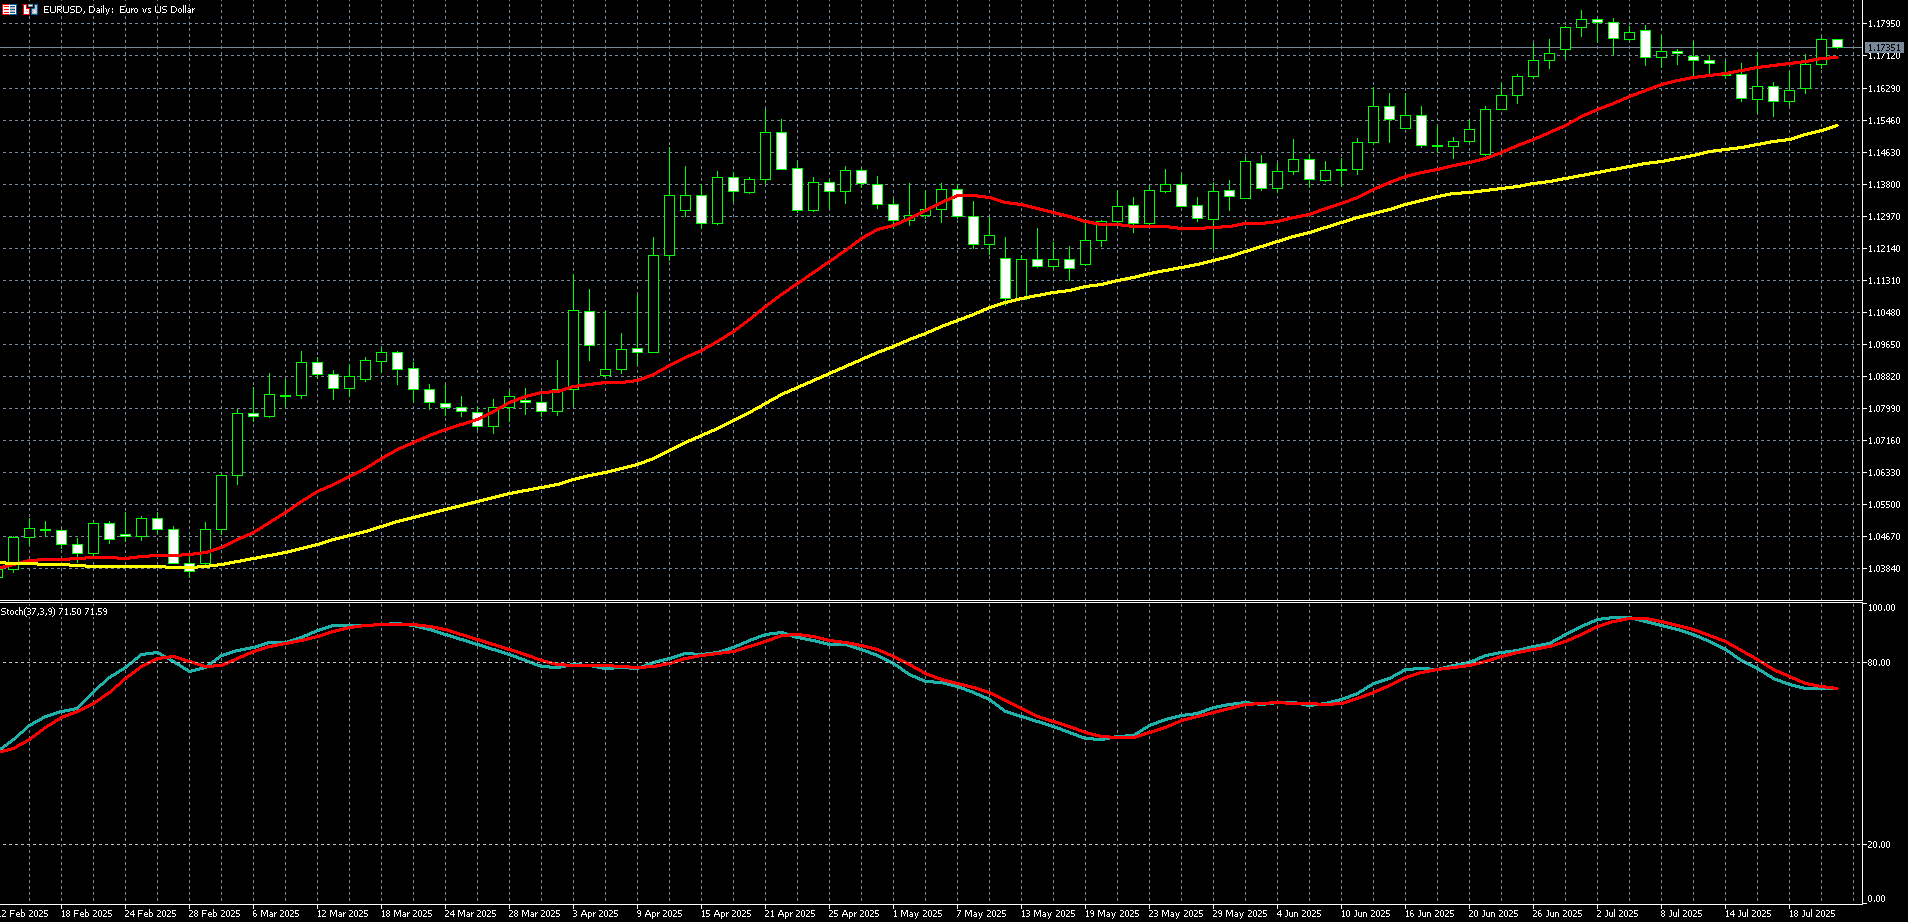This screenshot has height=922, width=1908.
Task: Click the highlighted current price label 1.17351
Action: coord(1884,47)
